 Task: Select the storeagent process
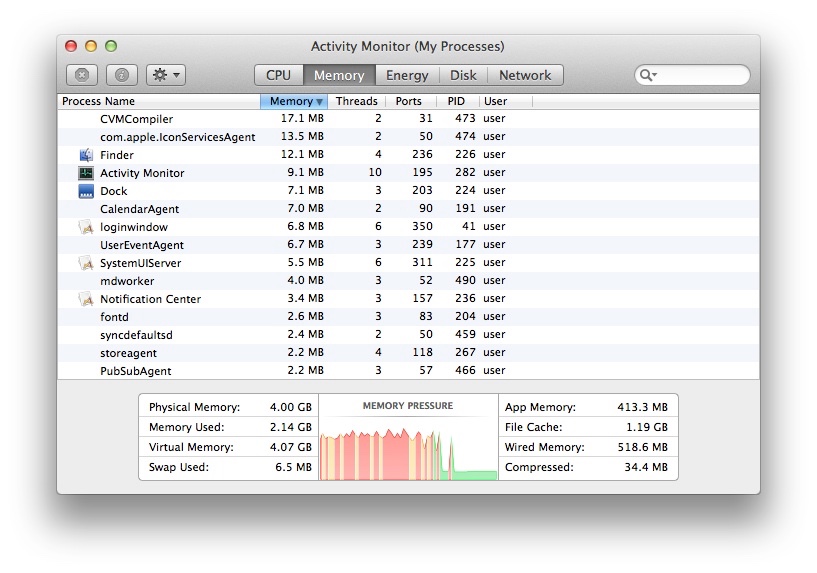tap(128, 353)
